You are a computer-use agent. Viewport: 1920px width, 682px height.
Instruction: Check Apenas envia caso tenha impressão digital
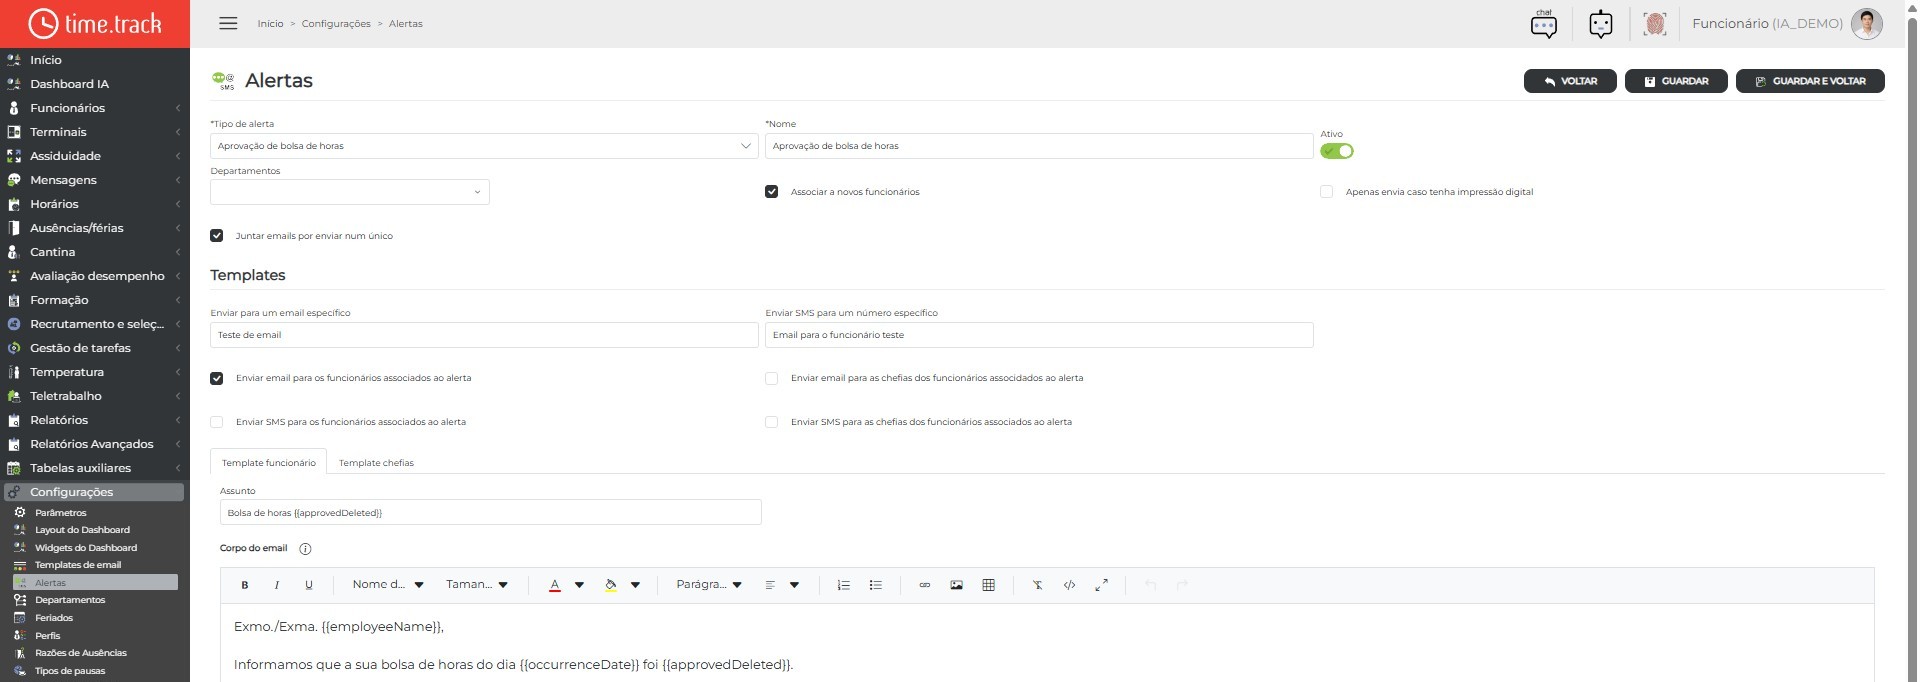(1327, 192)
